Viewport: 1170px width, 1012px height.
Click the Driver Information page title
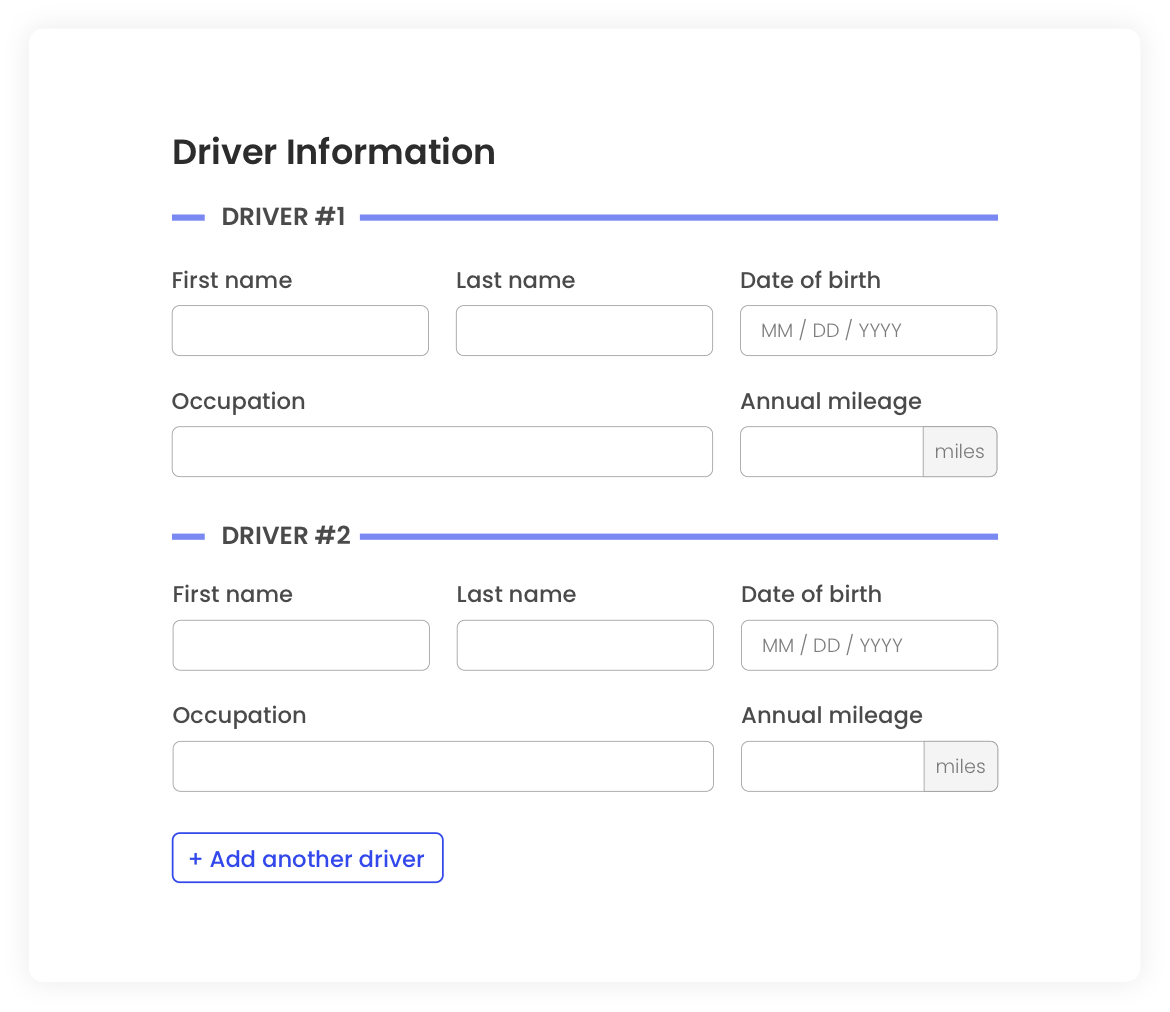334,152
